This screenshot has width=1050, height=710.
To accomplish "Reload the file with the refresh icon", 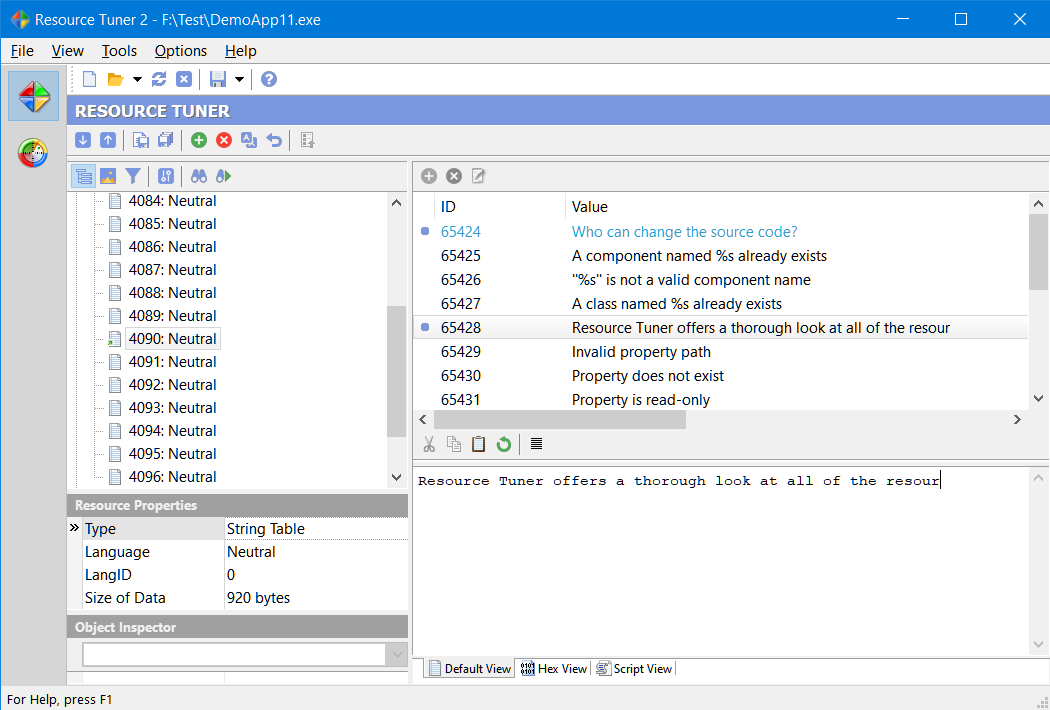I will pos(159,79).
